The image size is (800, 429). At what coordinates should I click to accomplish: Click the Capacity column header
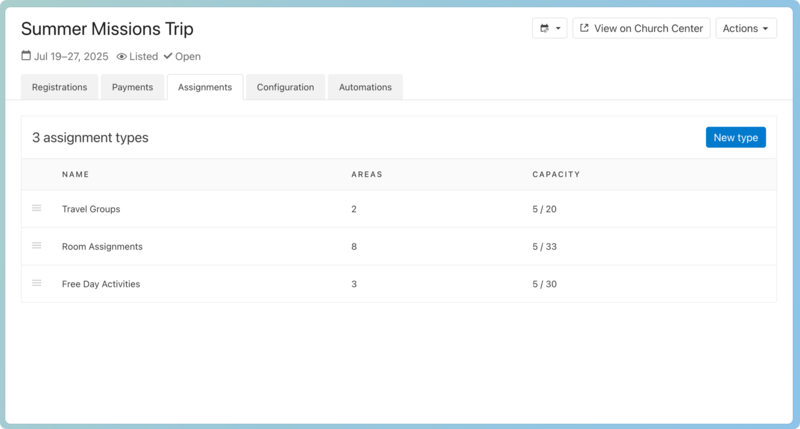point(556,174)
